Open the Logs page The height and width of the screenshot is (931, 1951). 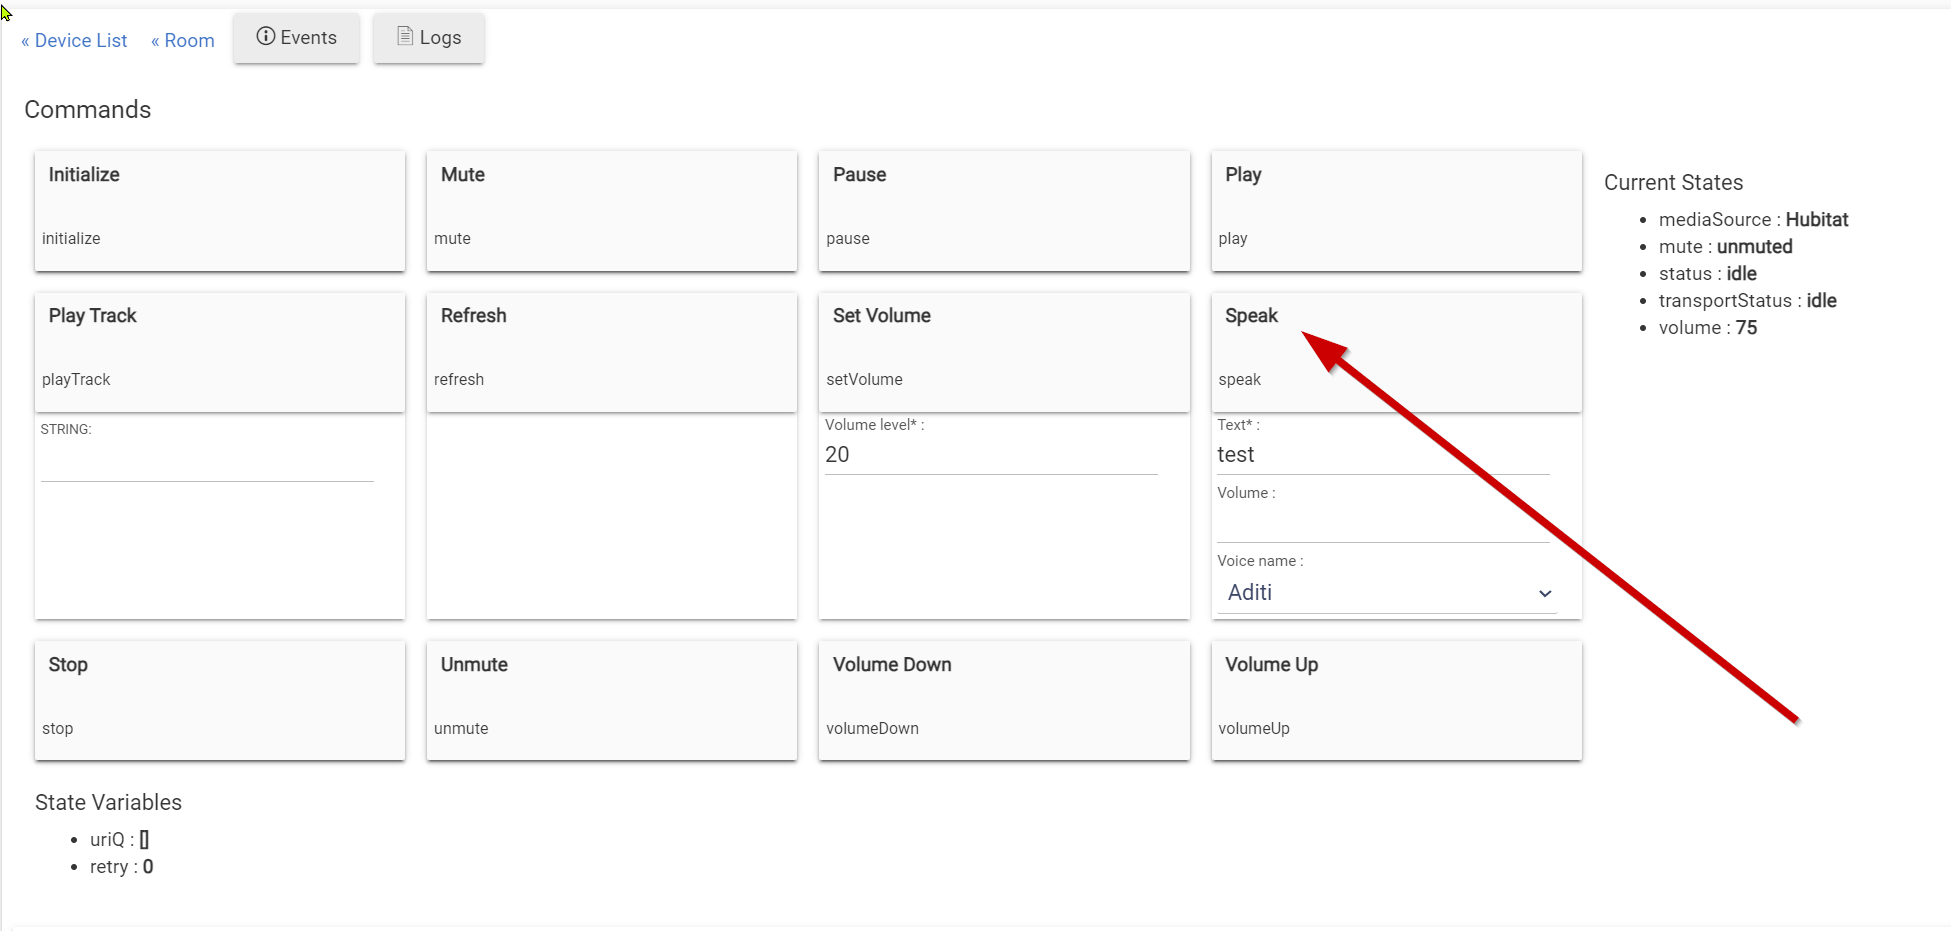coord(429,38)
